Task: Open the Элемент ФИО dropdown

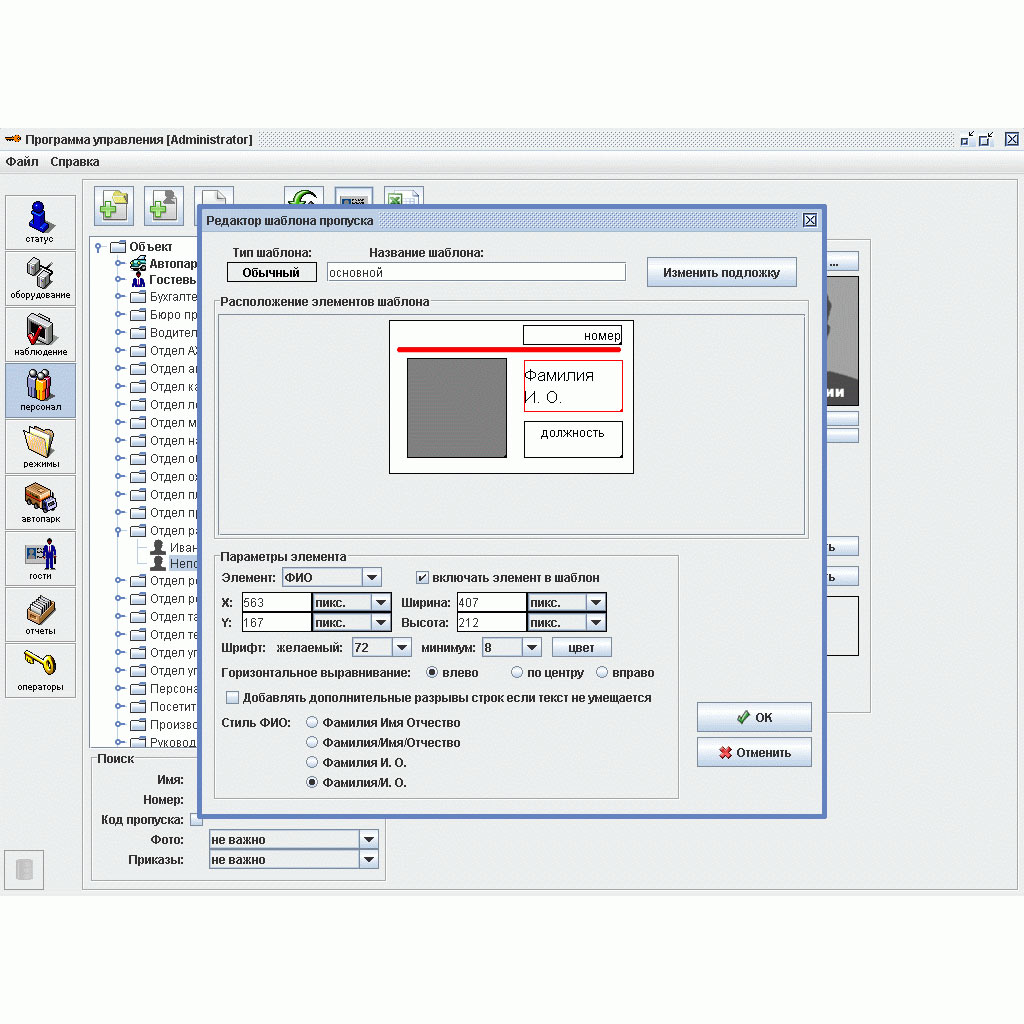Action: [x=371, y=577]
